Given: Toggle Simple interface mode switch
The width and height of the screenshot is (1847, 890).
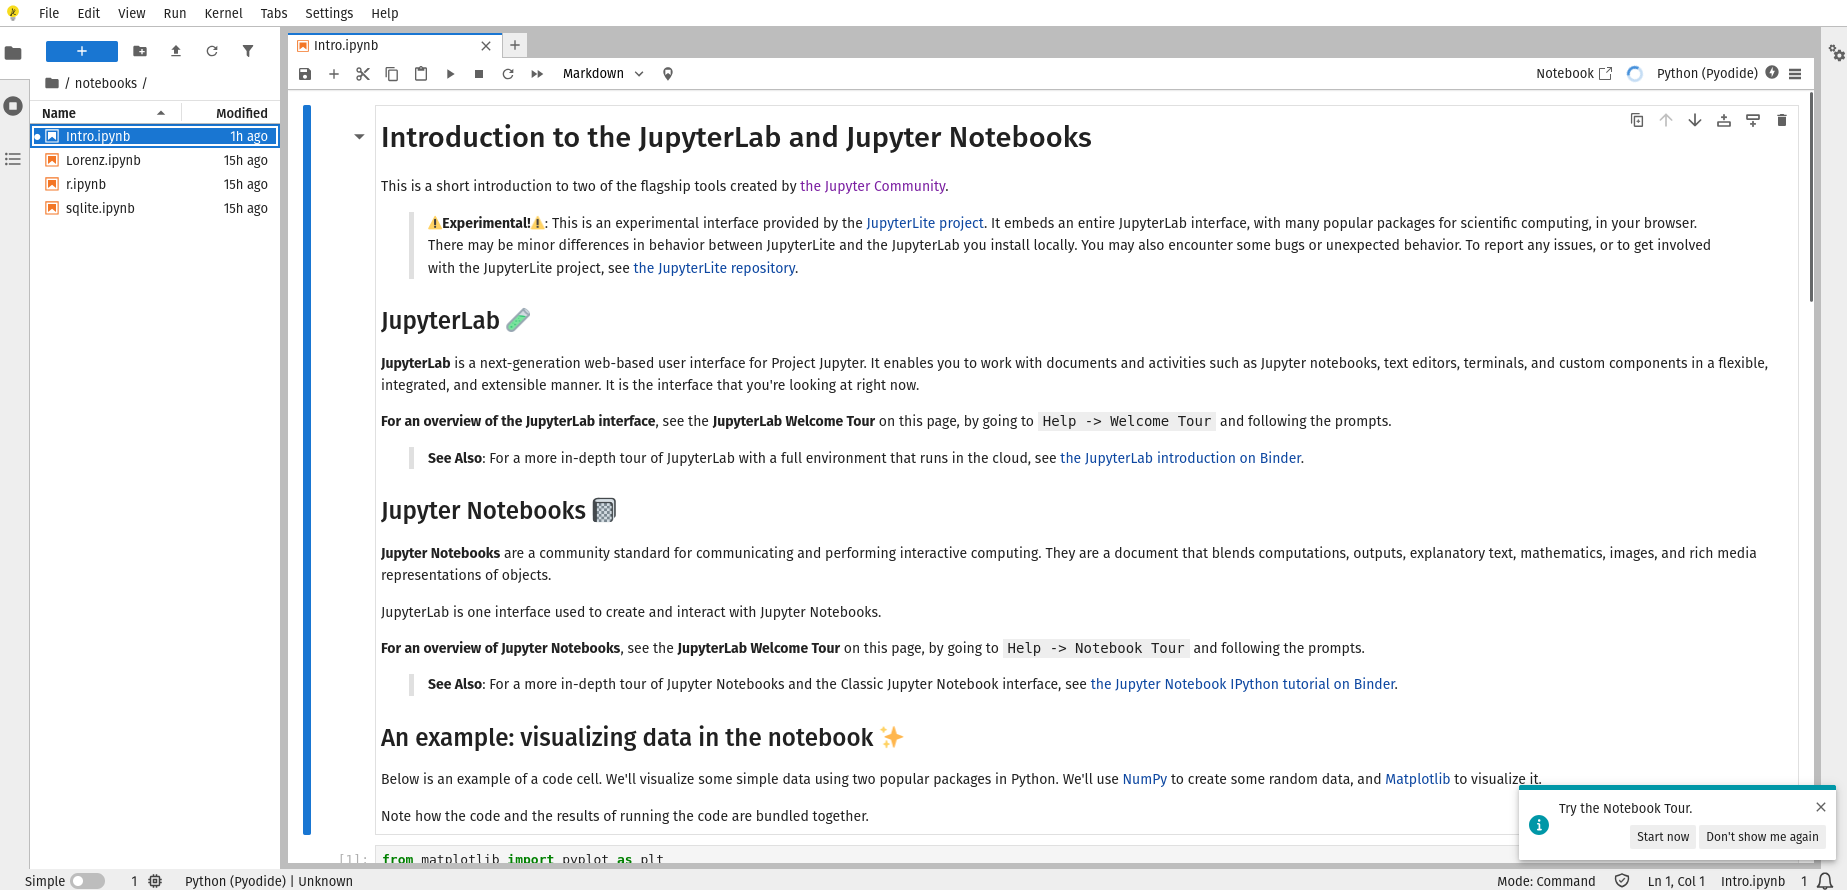Looking at the screenshot, I should (87, 881).
